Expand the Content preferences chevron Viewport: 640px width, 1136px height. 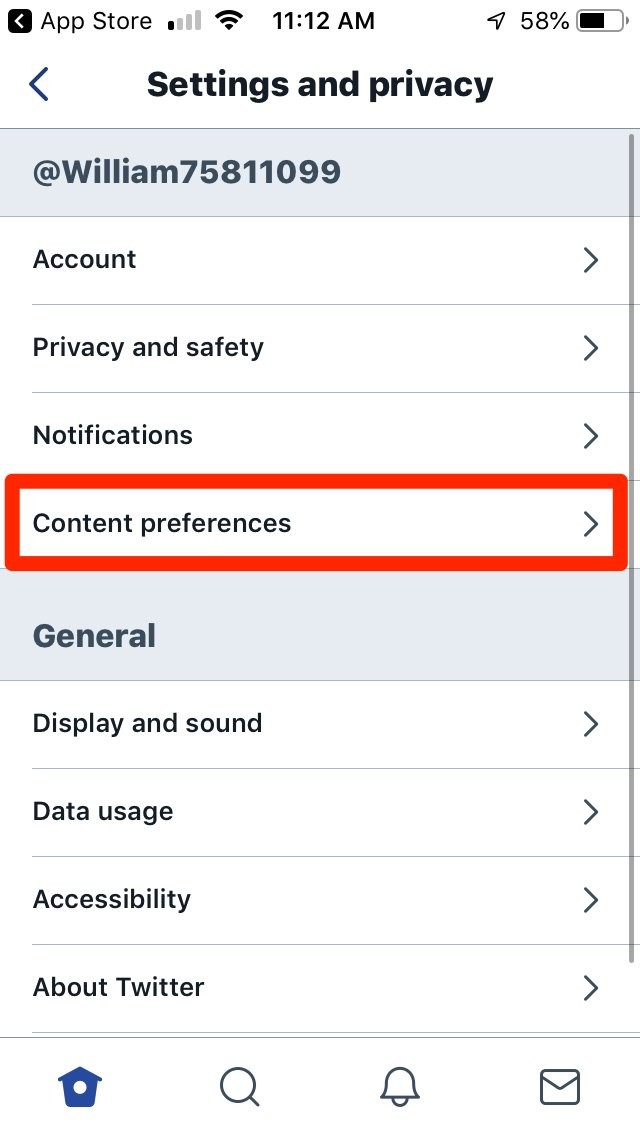pos(591,524)
